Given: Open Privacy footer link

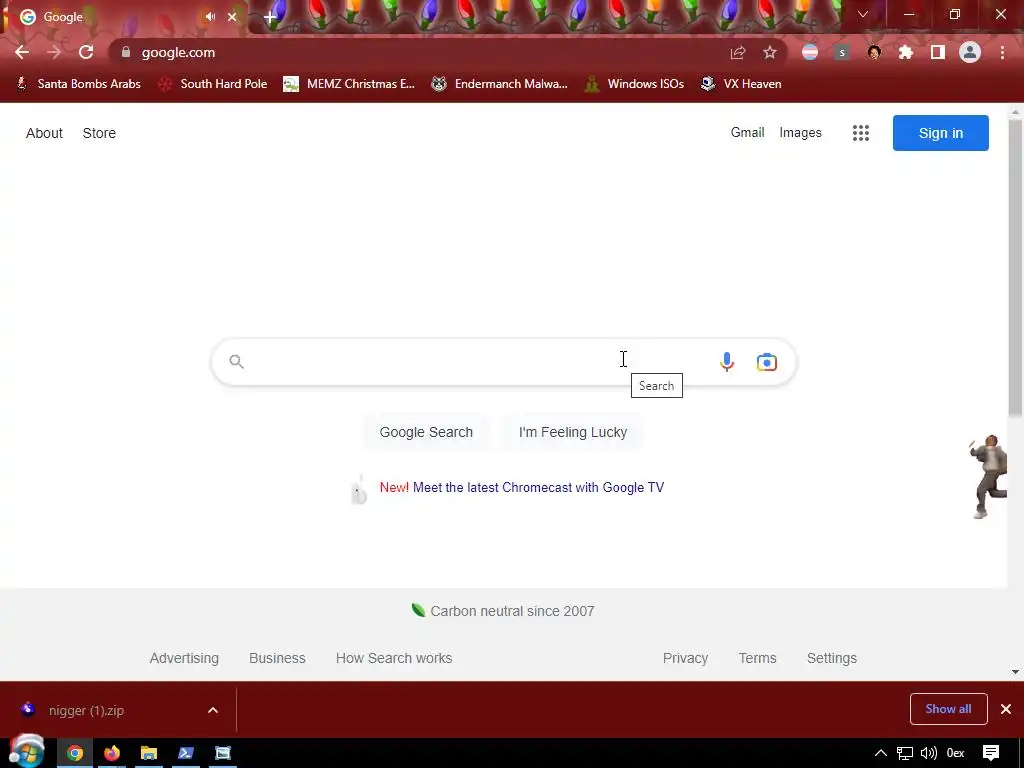Looking at the screenshot, I should [685, 658].
